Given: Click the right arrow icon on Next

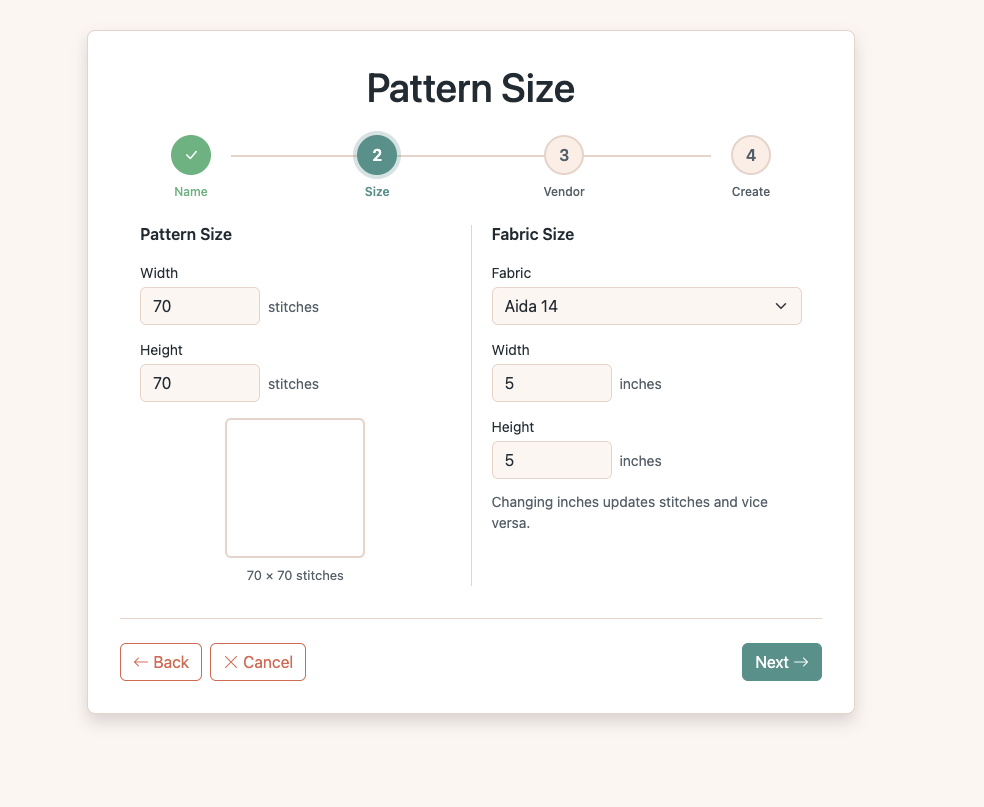Looking at the screenshot, I should 801,662.
